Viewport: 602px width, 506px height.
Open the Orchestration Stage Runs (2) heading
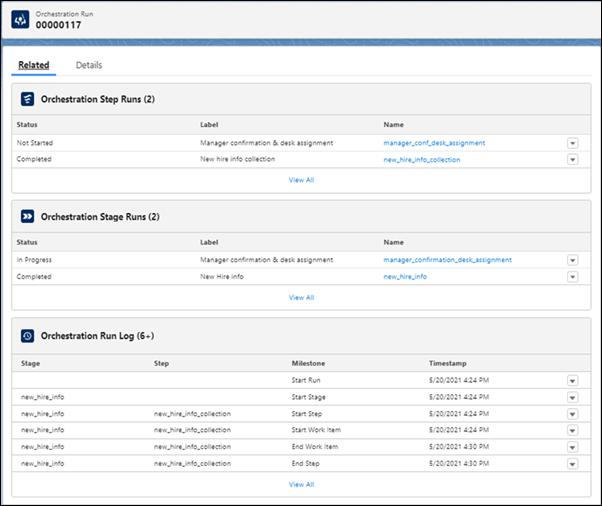coord(100,217)
